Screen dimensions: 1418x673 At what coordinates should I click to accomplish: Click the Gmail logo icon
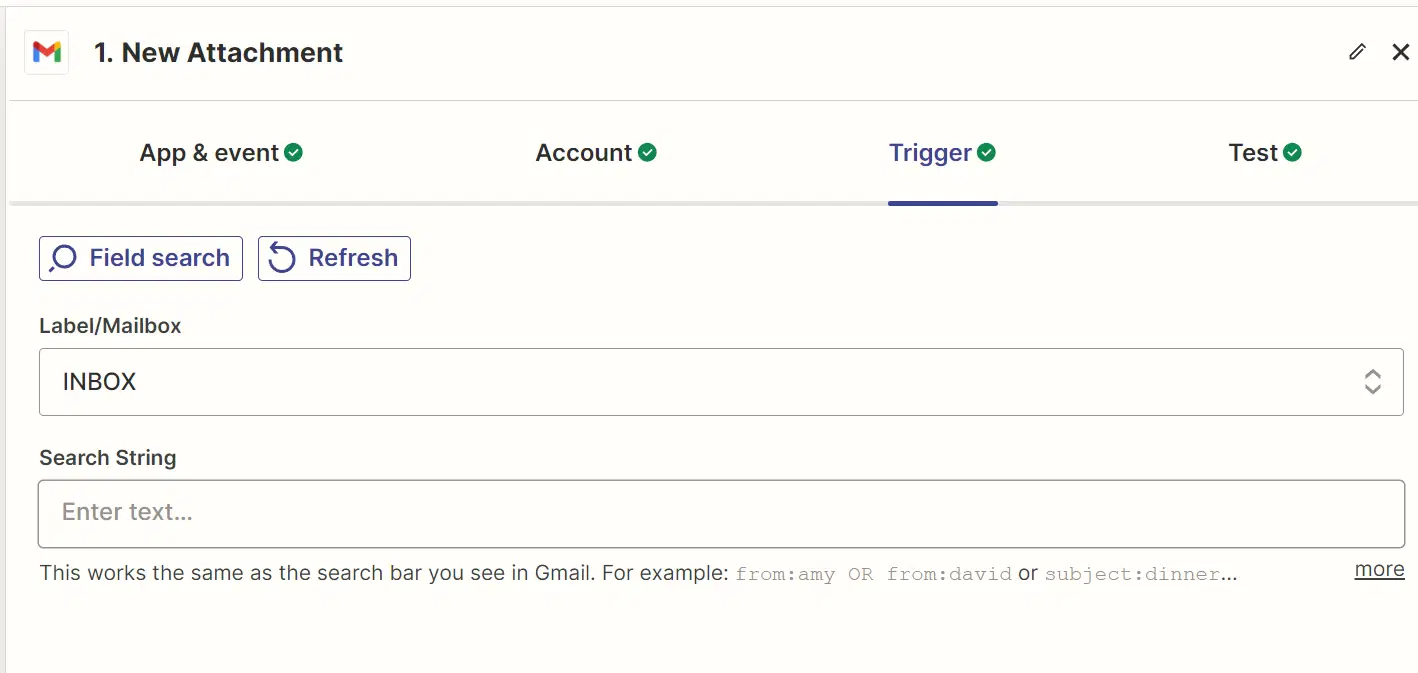click(47, 52)
